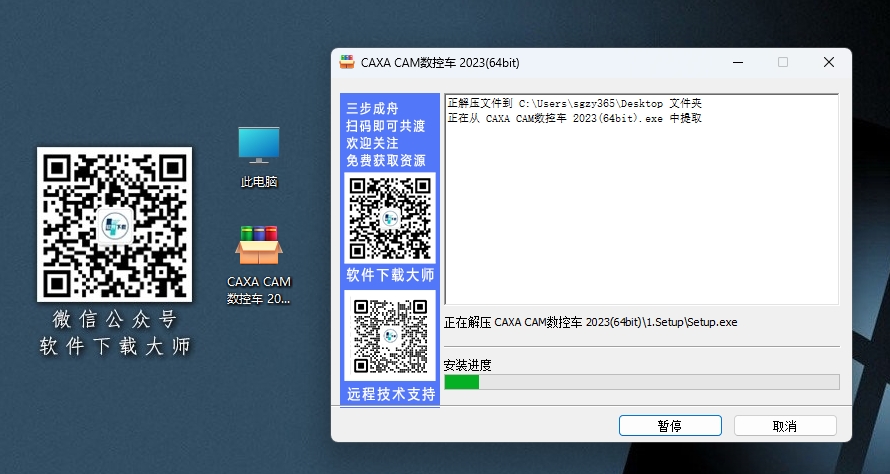
Task: Minimize the CAXA CAM installer window
Action: click(738, 62)
